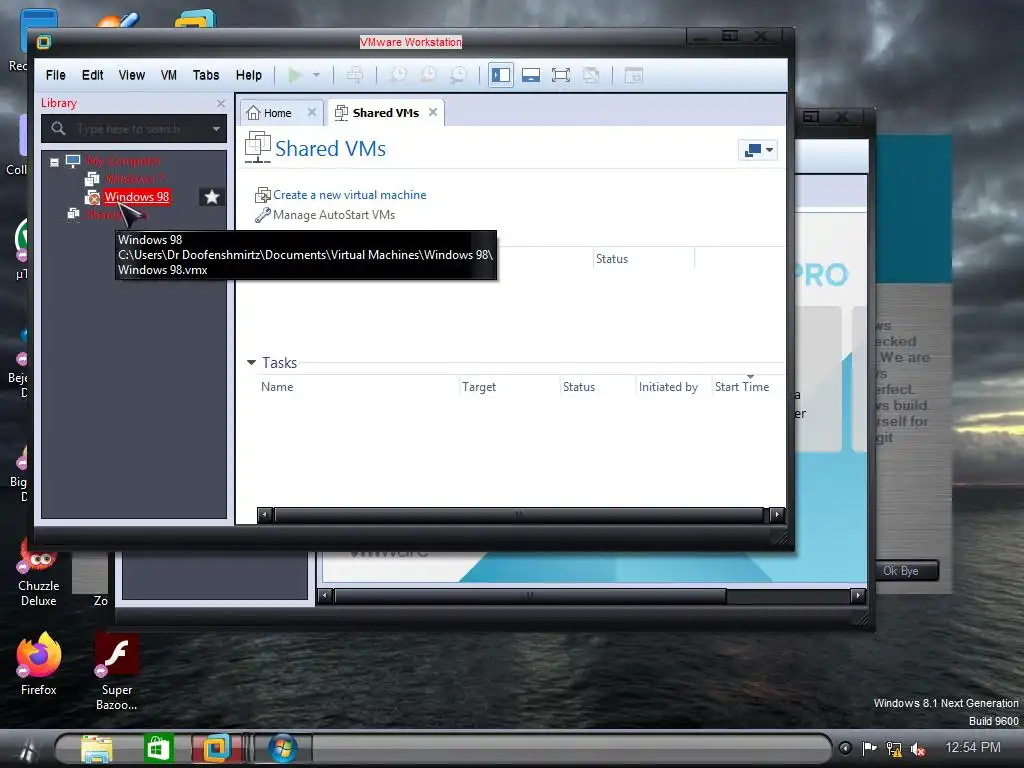
Task: Click the Library search magnifier icon
Action: pos(58,129)
